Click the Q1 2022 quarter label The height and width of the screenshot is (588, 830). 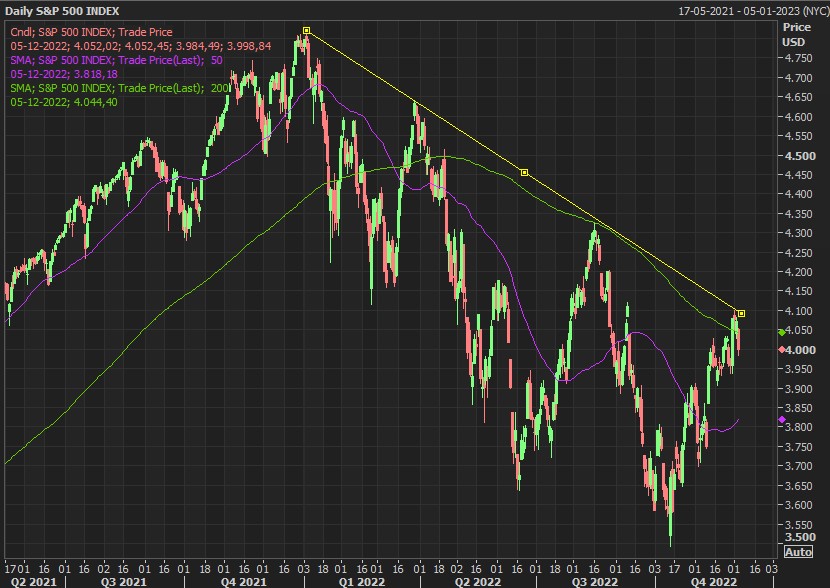pos(362,582)
